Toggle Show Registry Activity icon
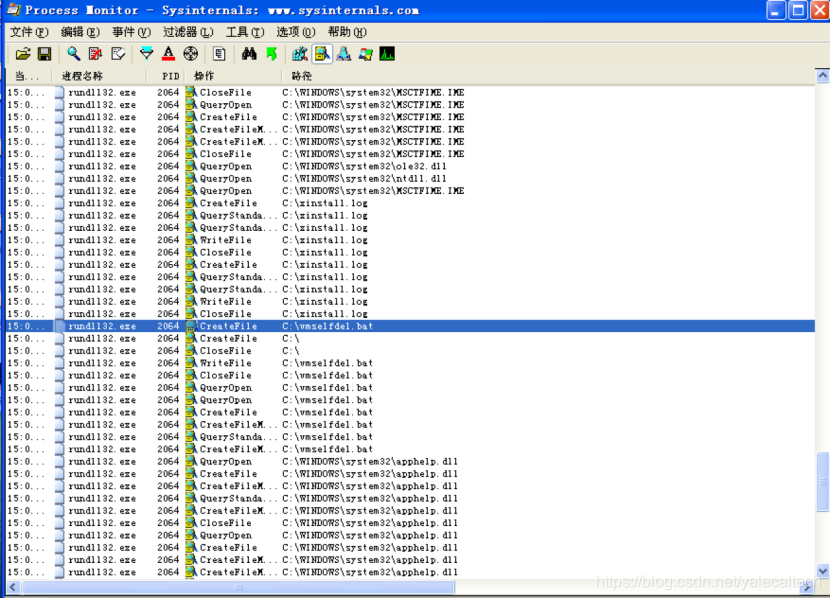 point(300,53)
